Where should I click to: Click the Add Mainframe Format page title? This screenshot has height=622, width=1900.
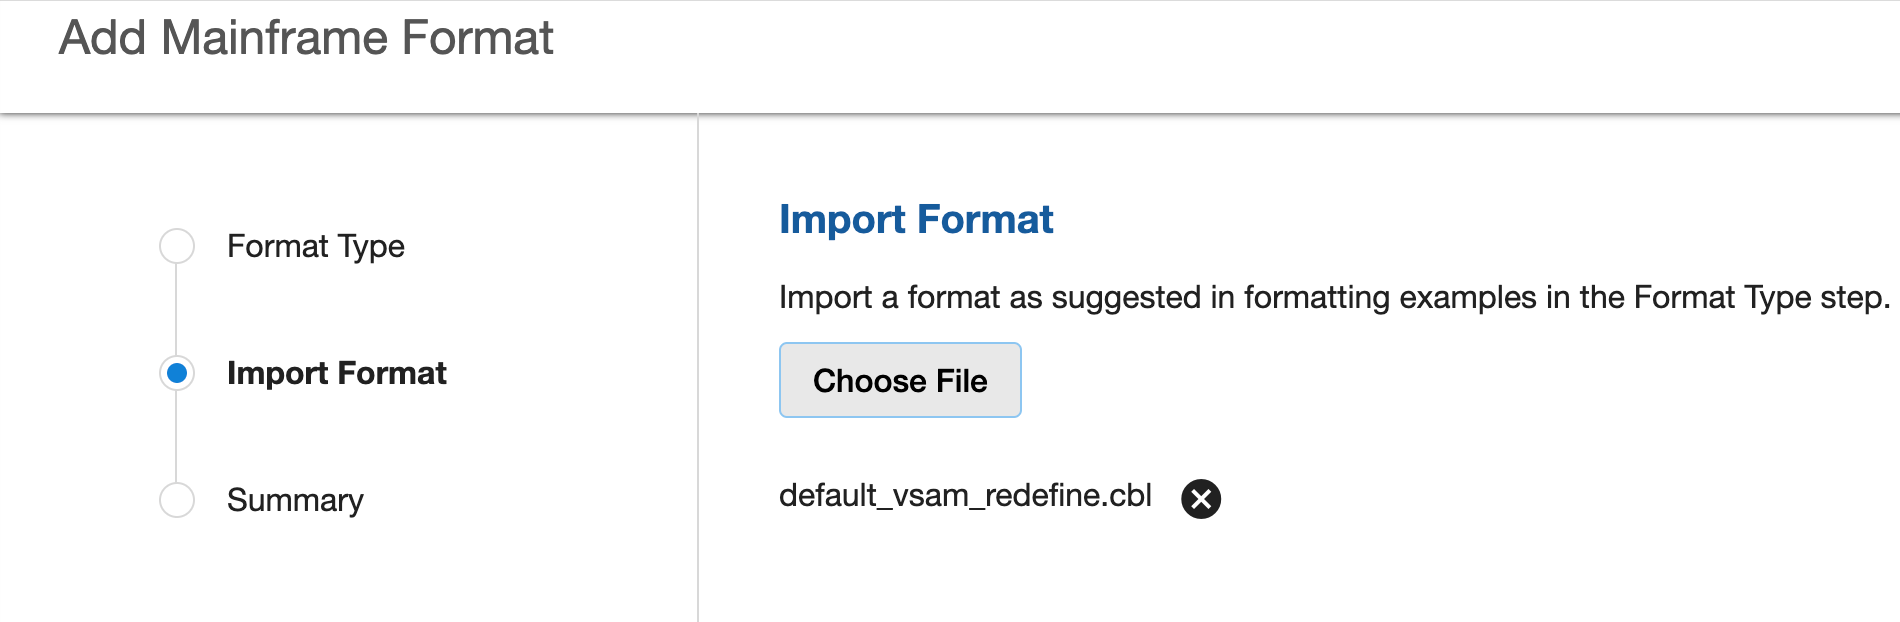[x=305, y=38]
